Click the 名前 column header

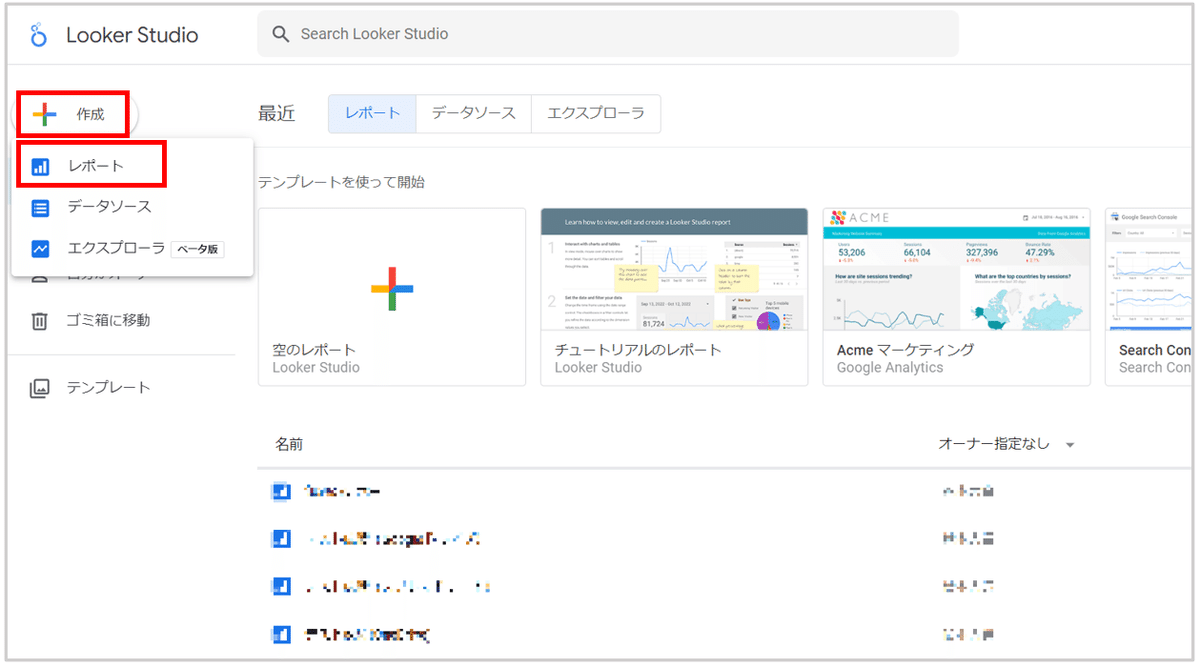(289, 444)
